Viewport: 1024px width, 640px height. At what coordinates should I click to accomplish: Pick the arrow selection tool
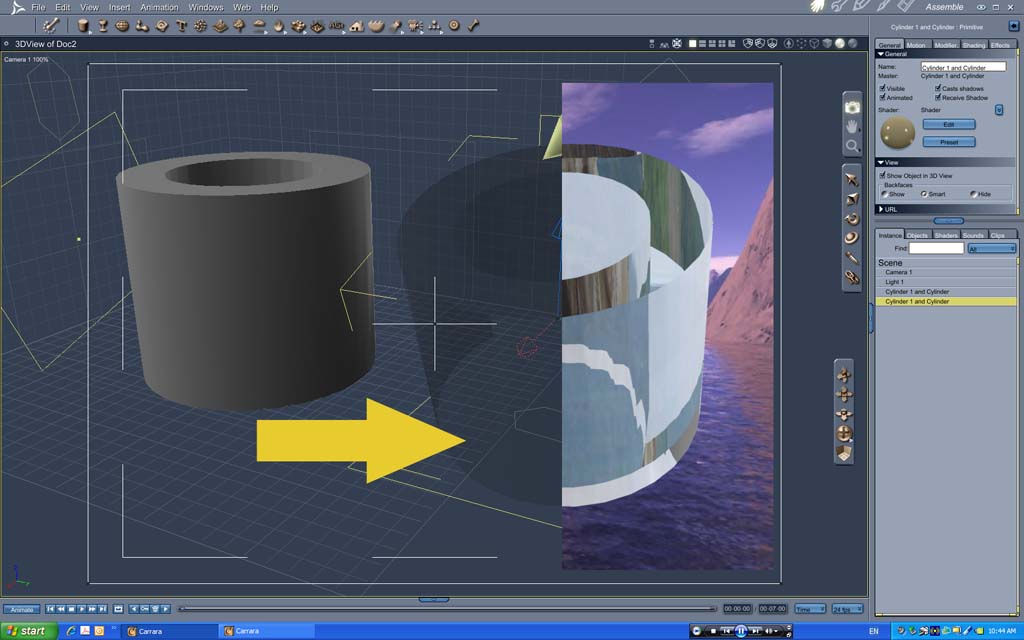pos(852,179)
